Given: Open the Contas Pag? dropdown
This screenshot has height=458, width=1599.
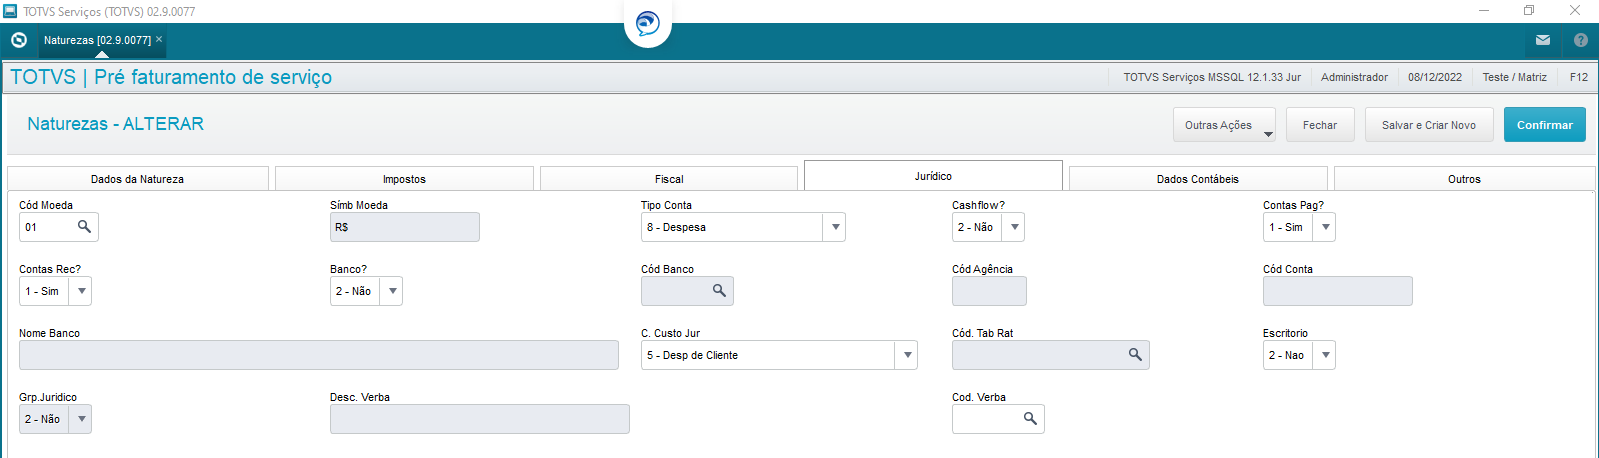Looking at the screenshot, I should pyautogui.click(x=1325, y=227).
